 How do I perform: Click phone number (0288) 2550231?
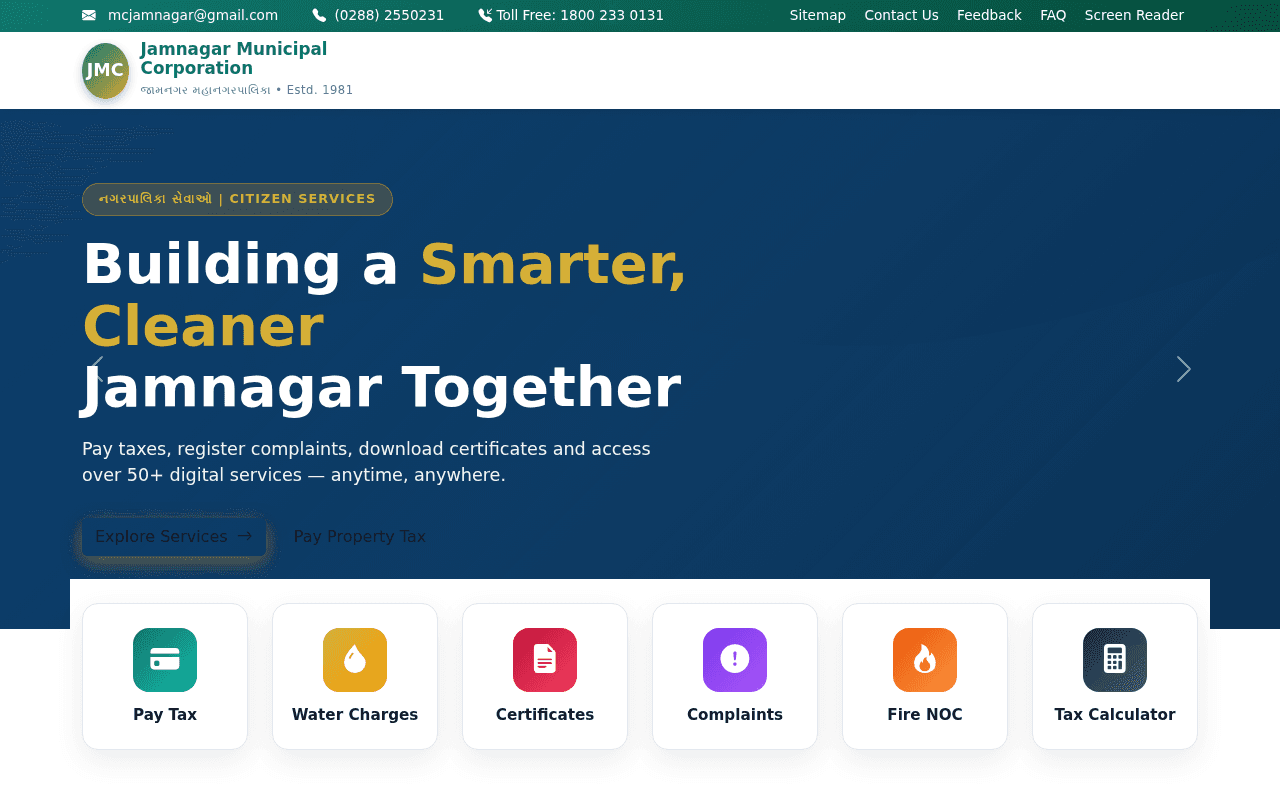coord(389,15)
